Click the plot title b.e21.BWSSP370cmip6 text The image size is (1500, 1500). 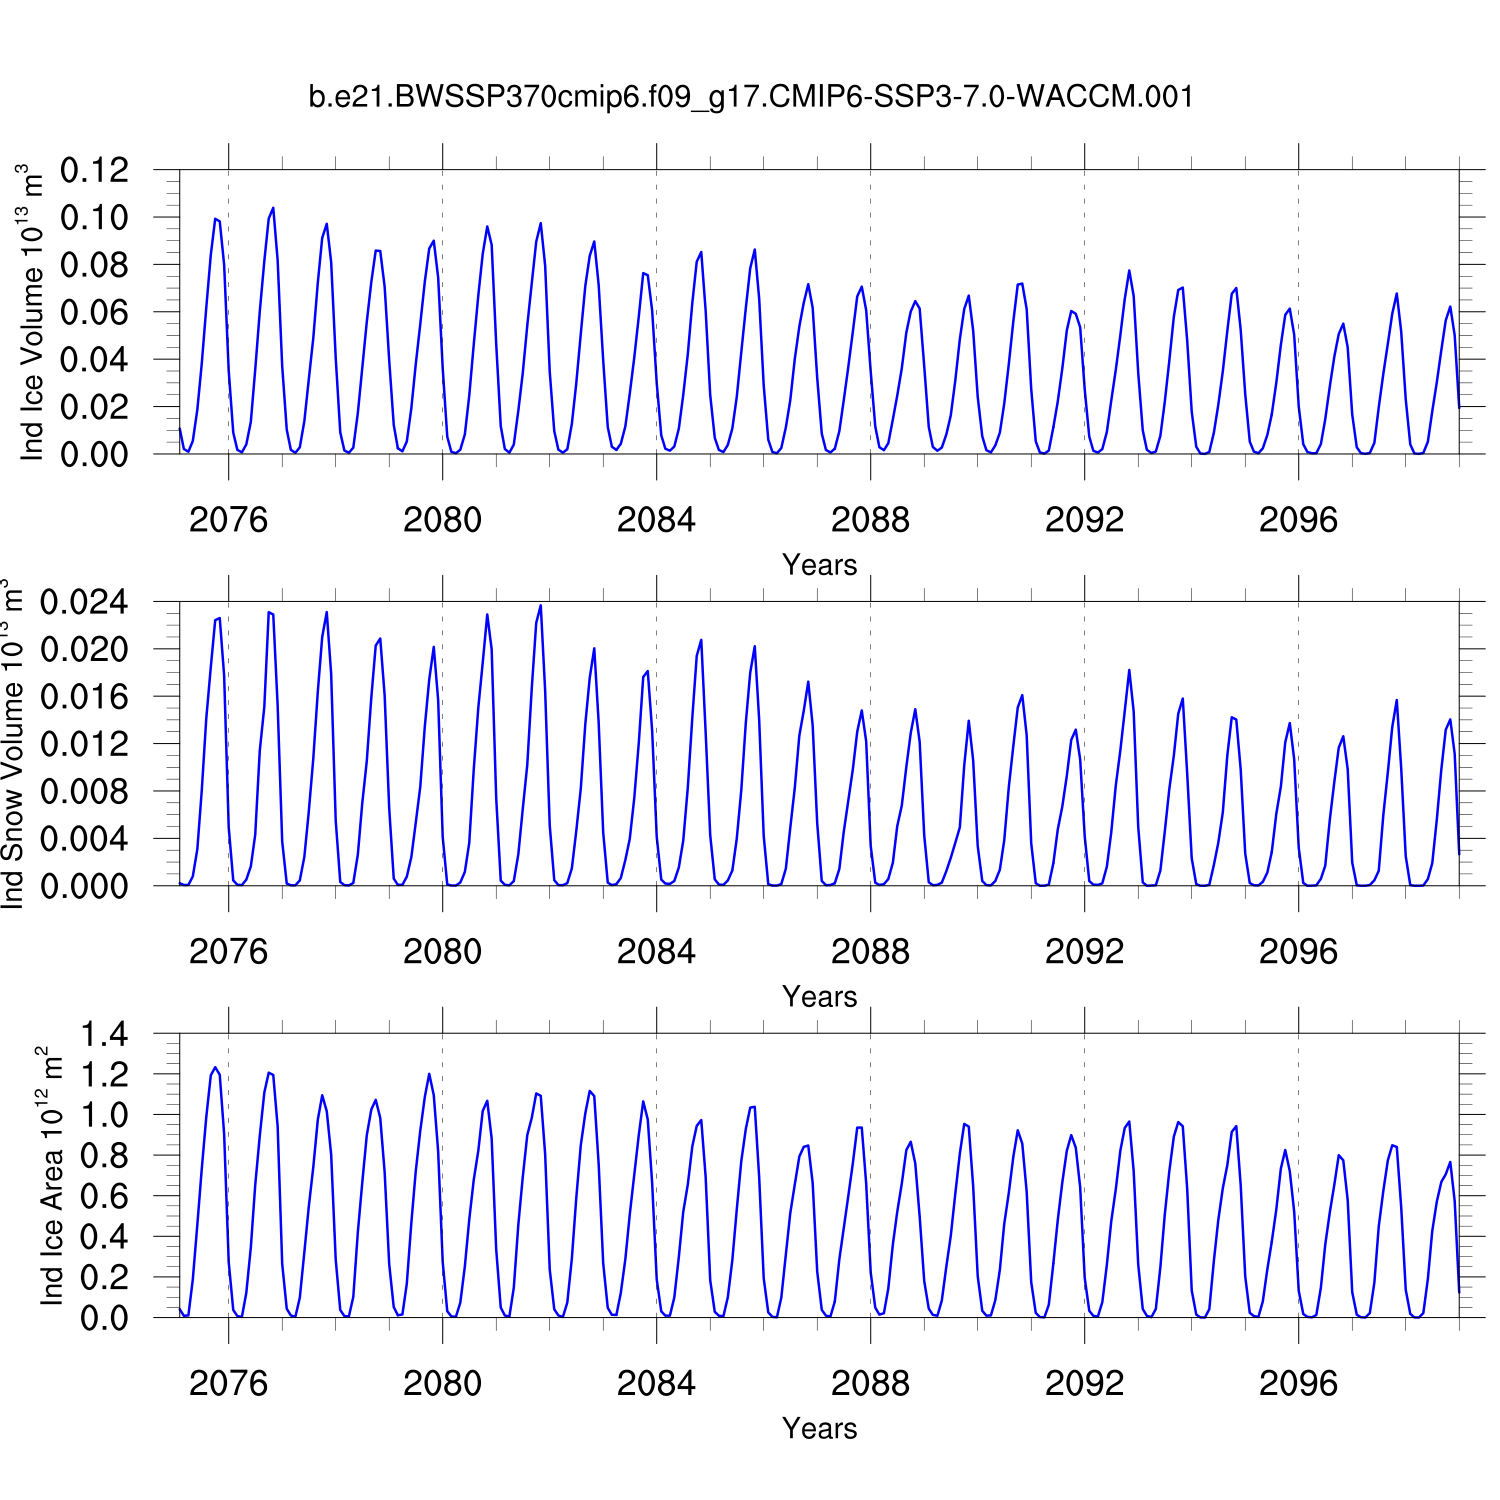click(x=750, y=97)
